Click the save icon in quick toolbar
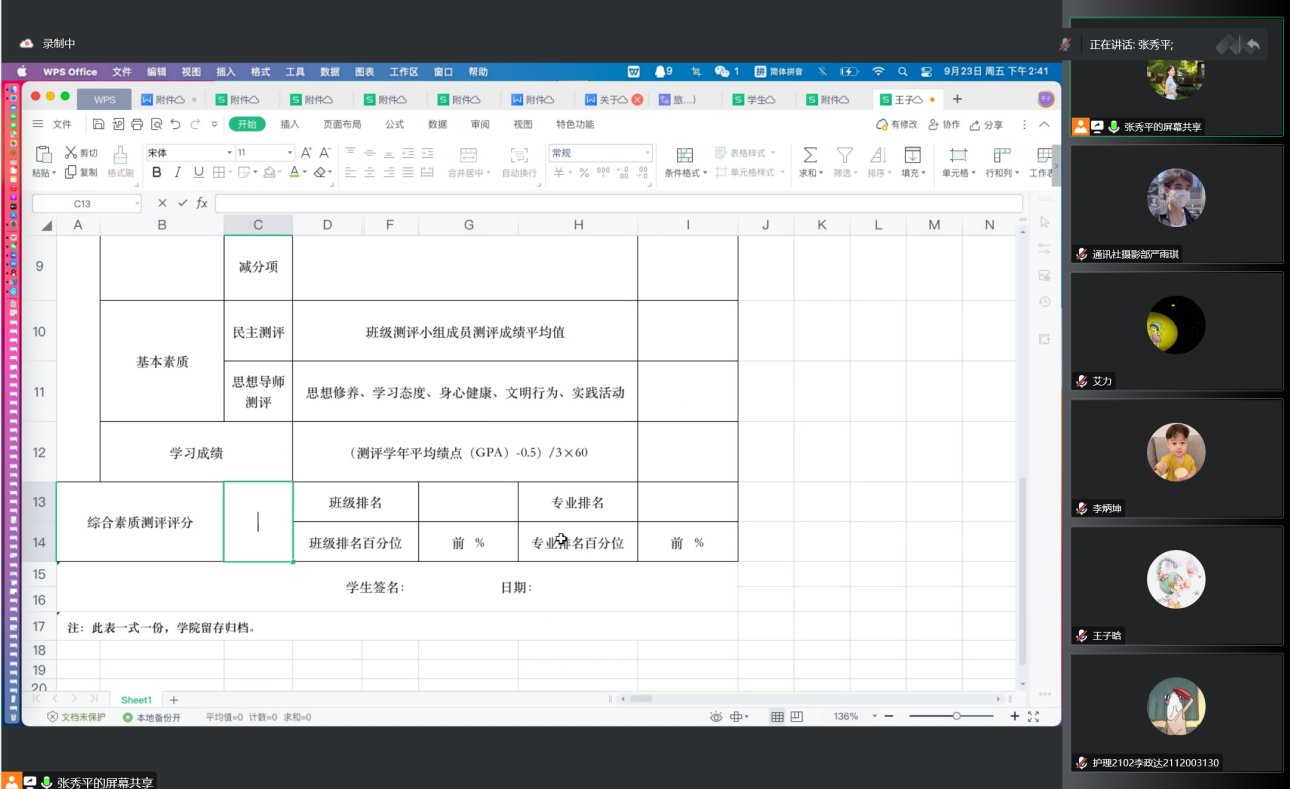Screen dimensions: 1290x789 [98, 125]
